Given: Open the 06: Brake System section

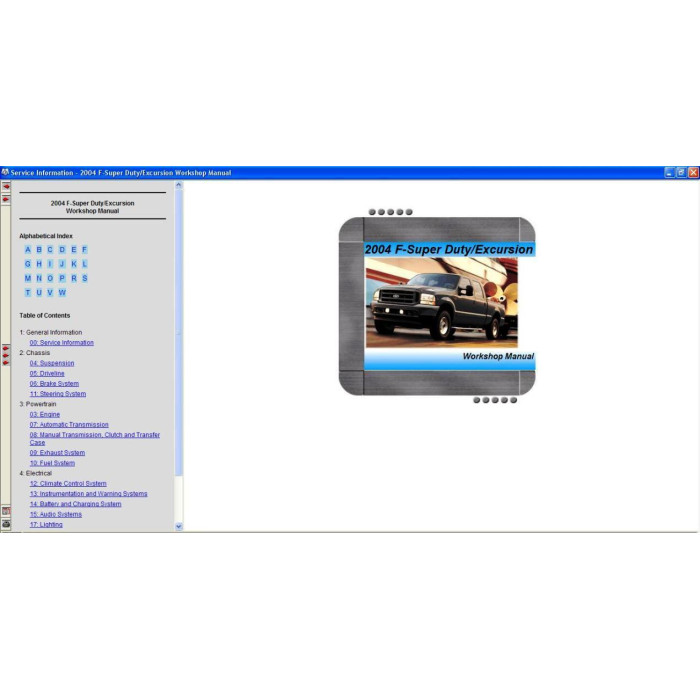Looking at the screenshot, I should [x=54, y=383].
